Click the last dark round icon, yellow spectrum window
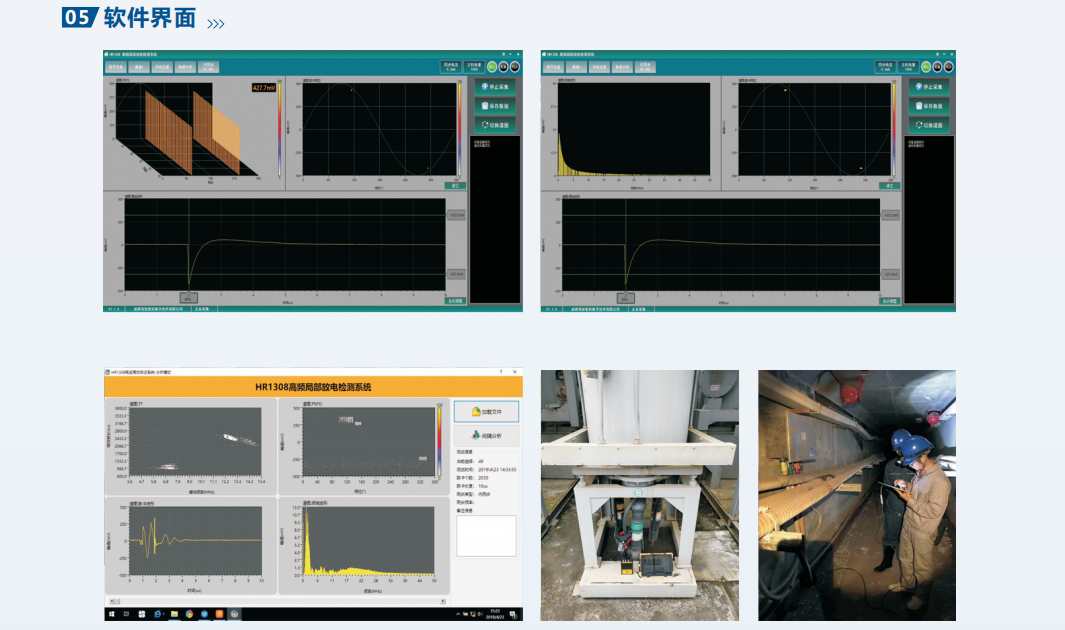Screen dimensions: 1065x630 tap(949, 67)
